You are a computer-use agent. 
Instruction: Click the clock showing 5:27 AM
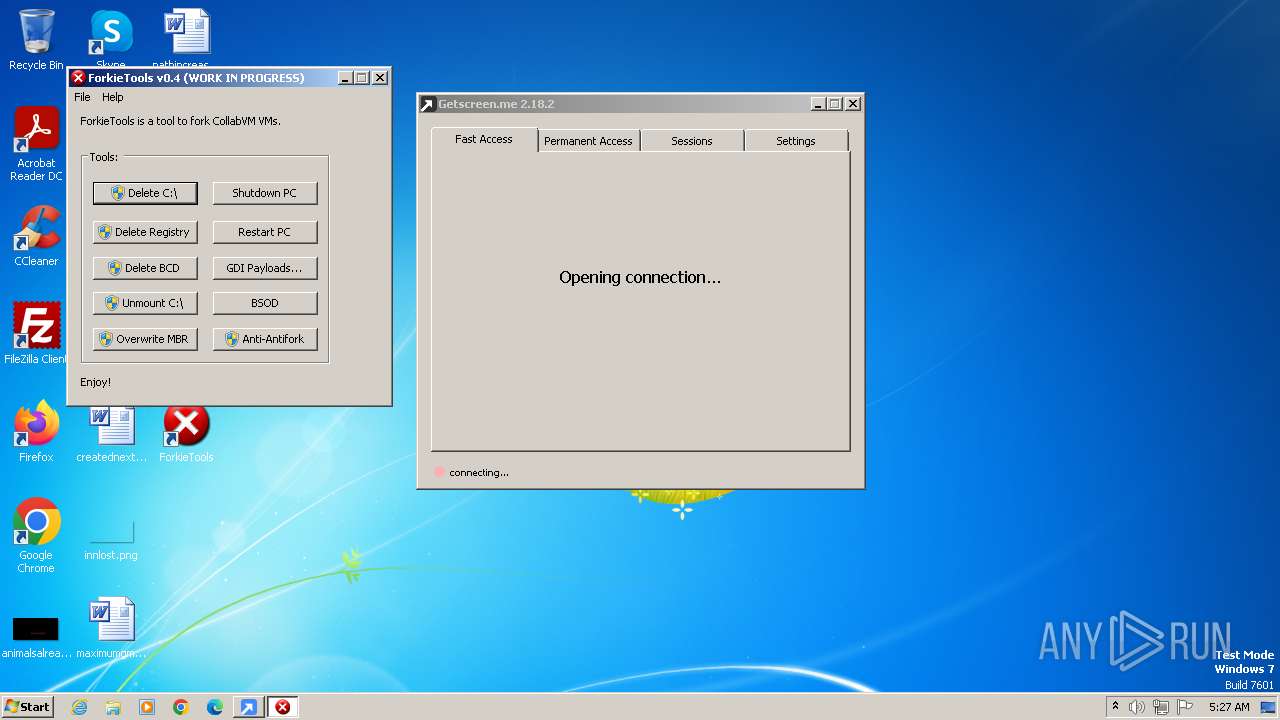point(1229,707)
